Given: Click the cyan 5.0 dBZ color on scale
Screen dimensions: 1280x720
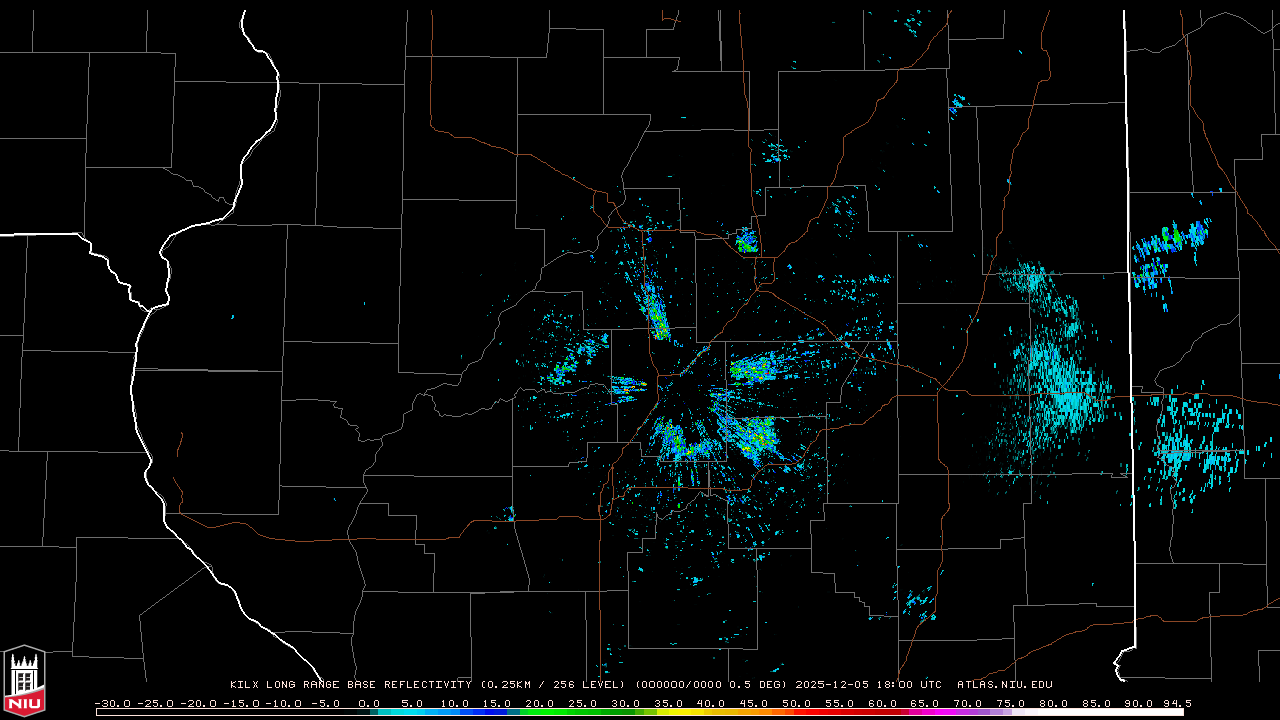Looking at the screenshot, I should tap(412, 712).
